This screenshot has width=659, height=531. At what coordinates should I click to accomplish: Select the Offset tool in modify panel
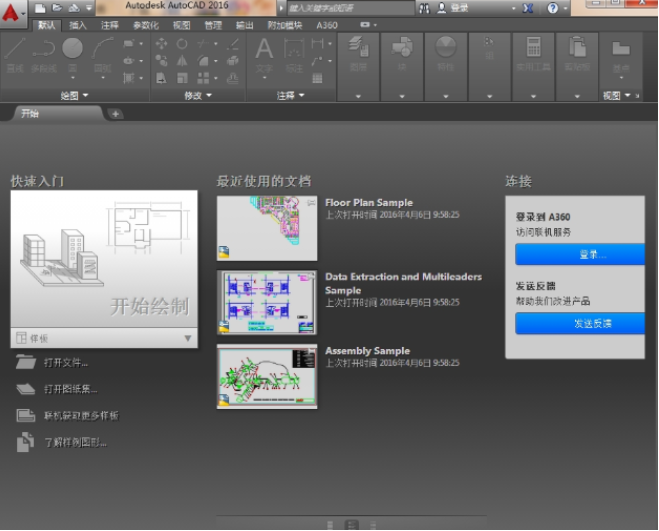233,78
